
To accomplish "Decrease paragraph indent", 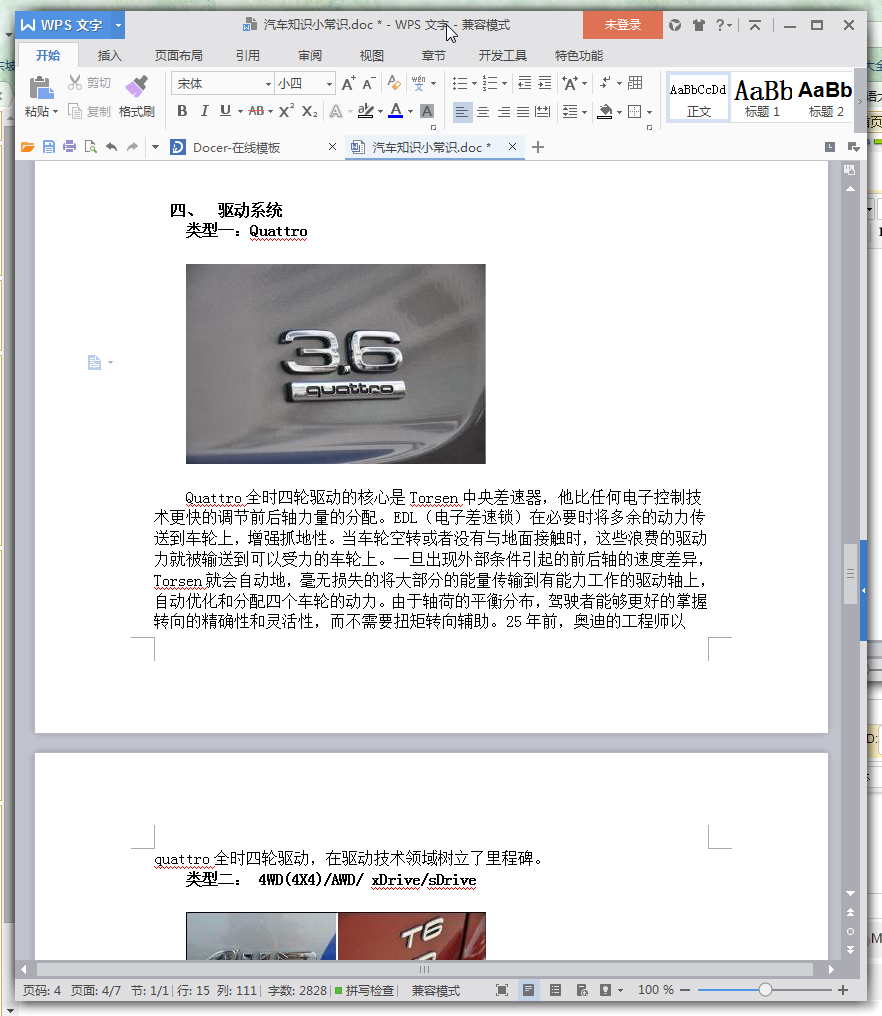I will point(524,83).
